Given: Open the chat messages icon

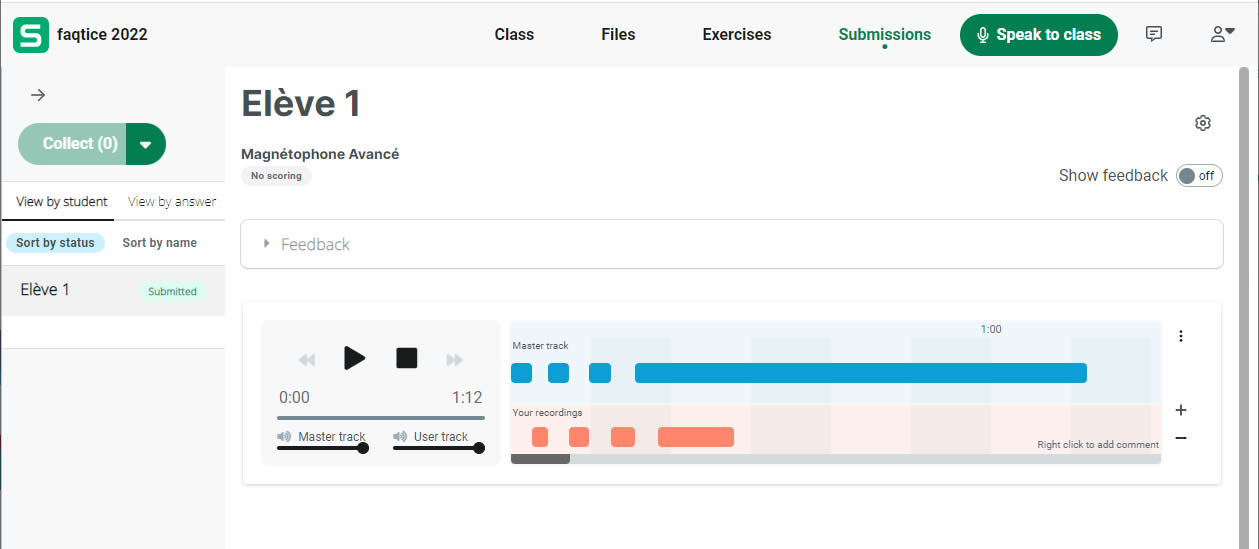Looking at the screenshot, I should 1154,34.
